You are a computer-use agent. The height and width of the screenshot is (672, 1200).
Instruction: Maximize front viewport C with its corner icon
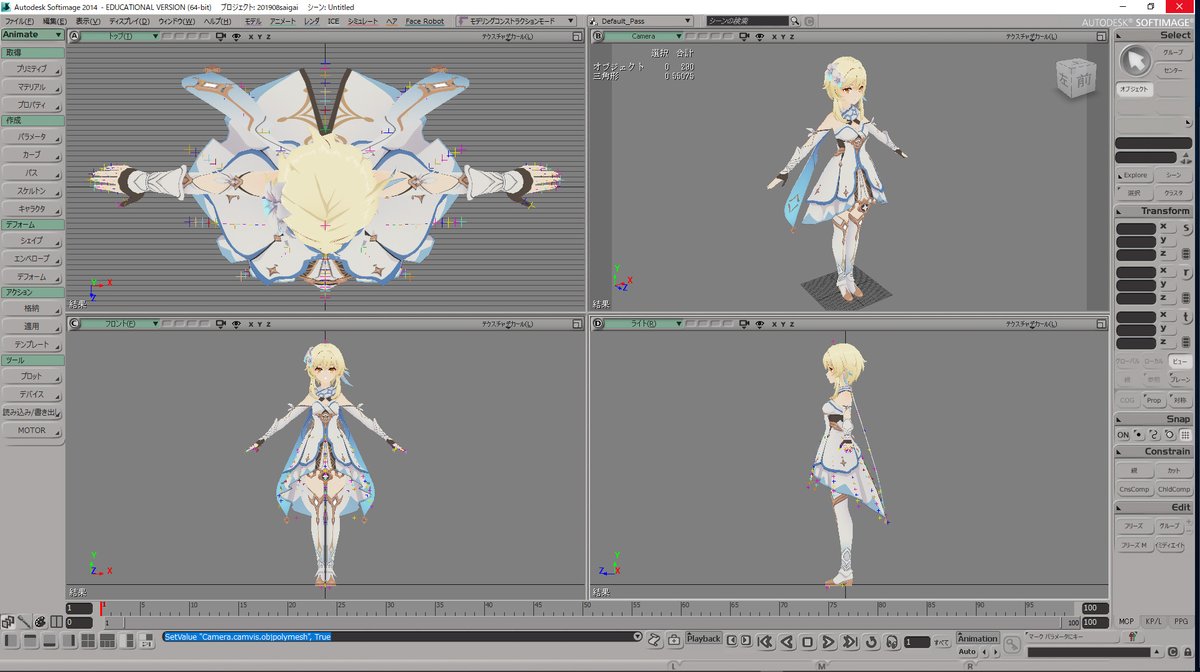(x=577, y=323)
